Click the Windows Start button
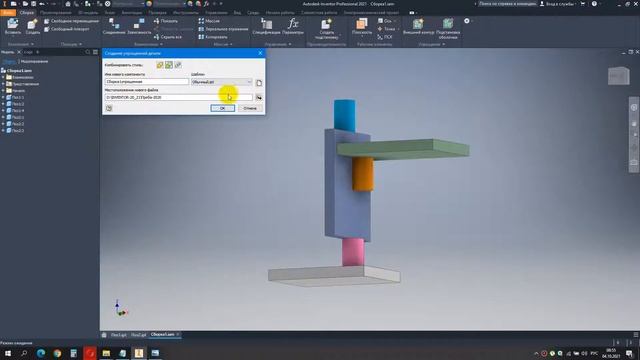The height and width of the screenshot is (360, 640). [x=8, y=353]
